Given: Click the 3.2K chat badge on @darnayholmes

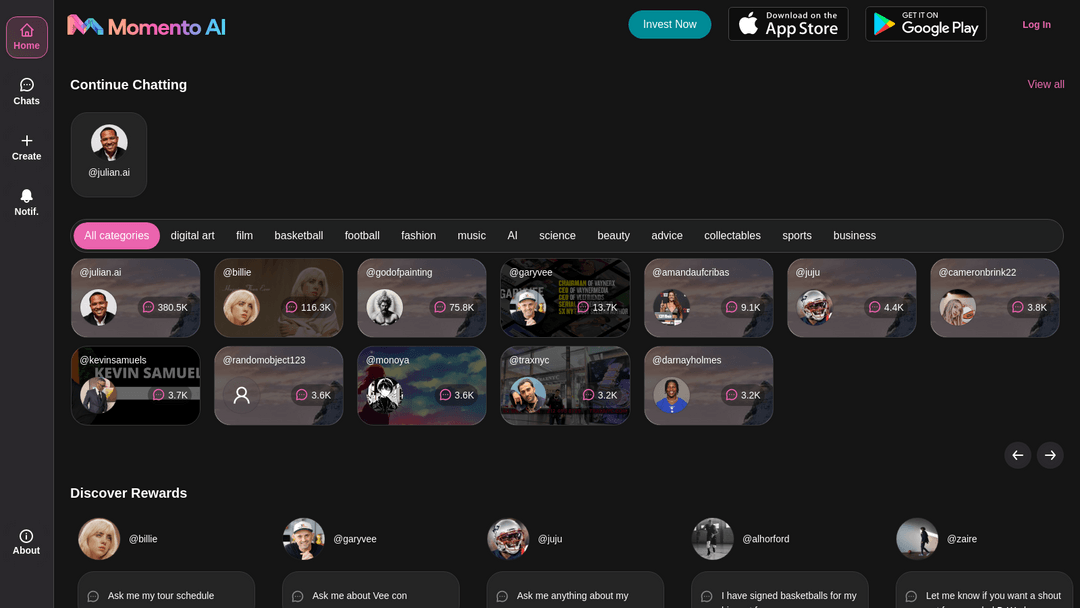Looking at the screenshot, I should point(742,395).
